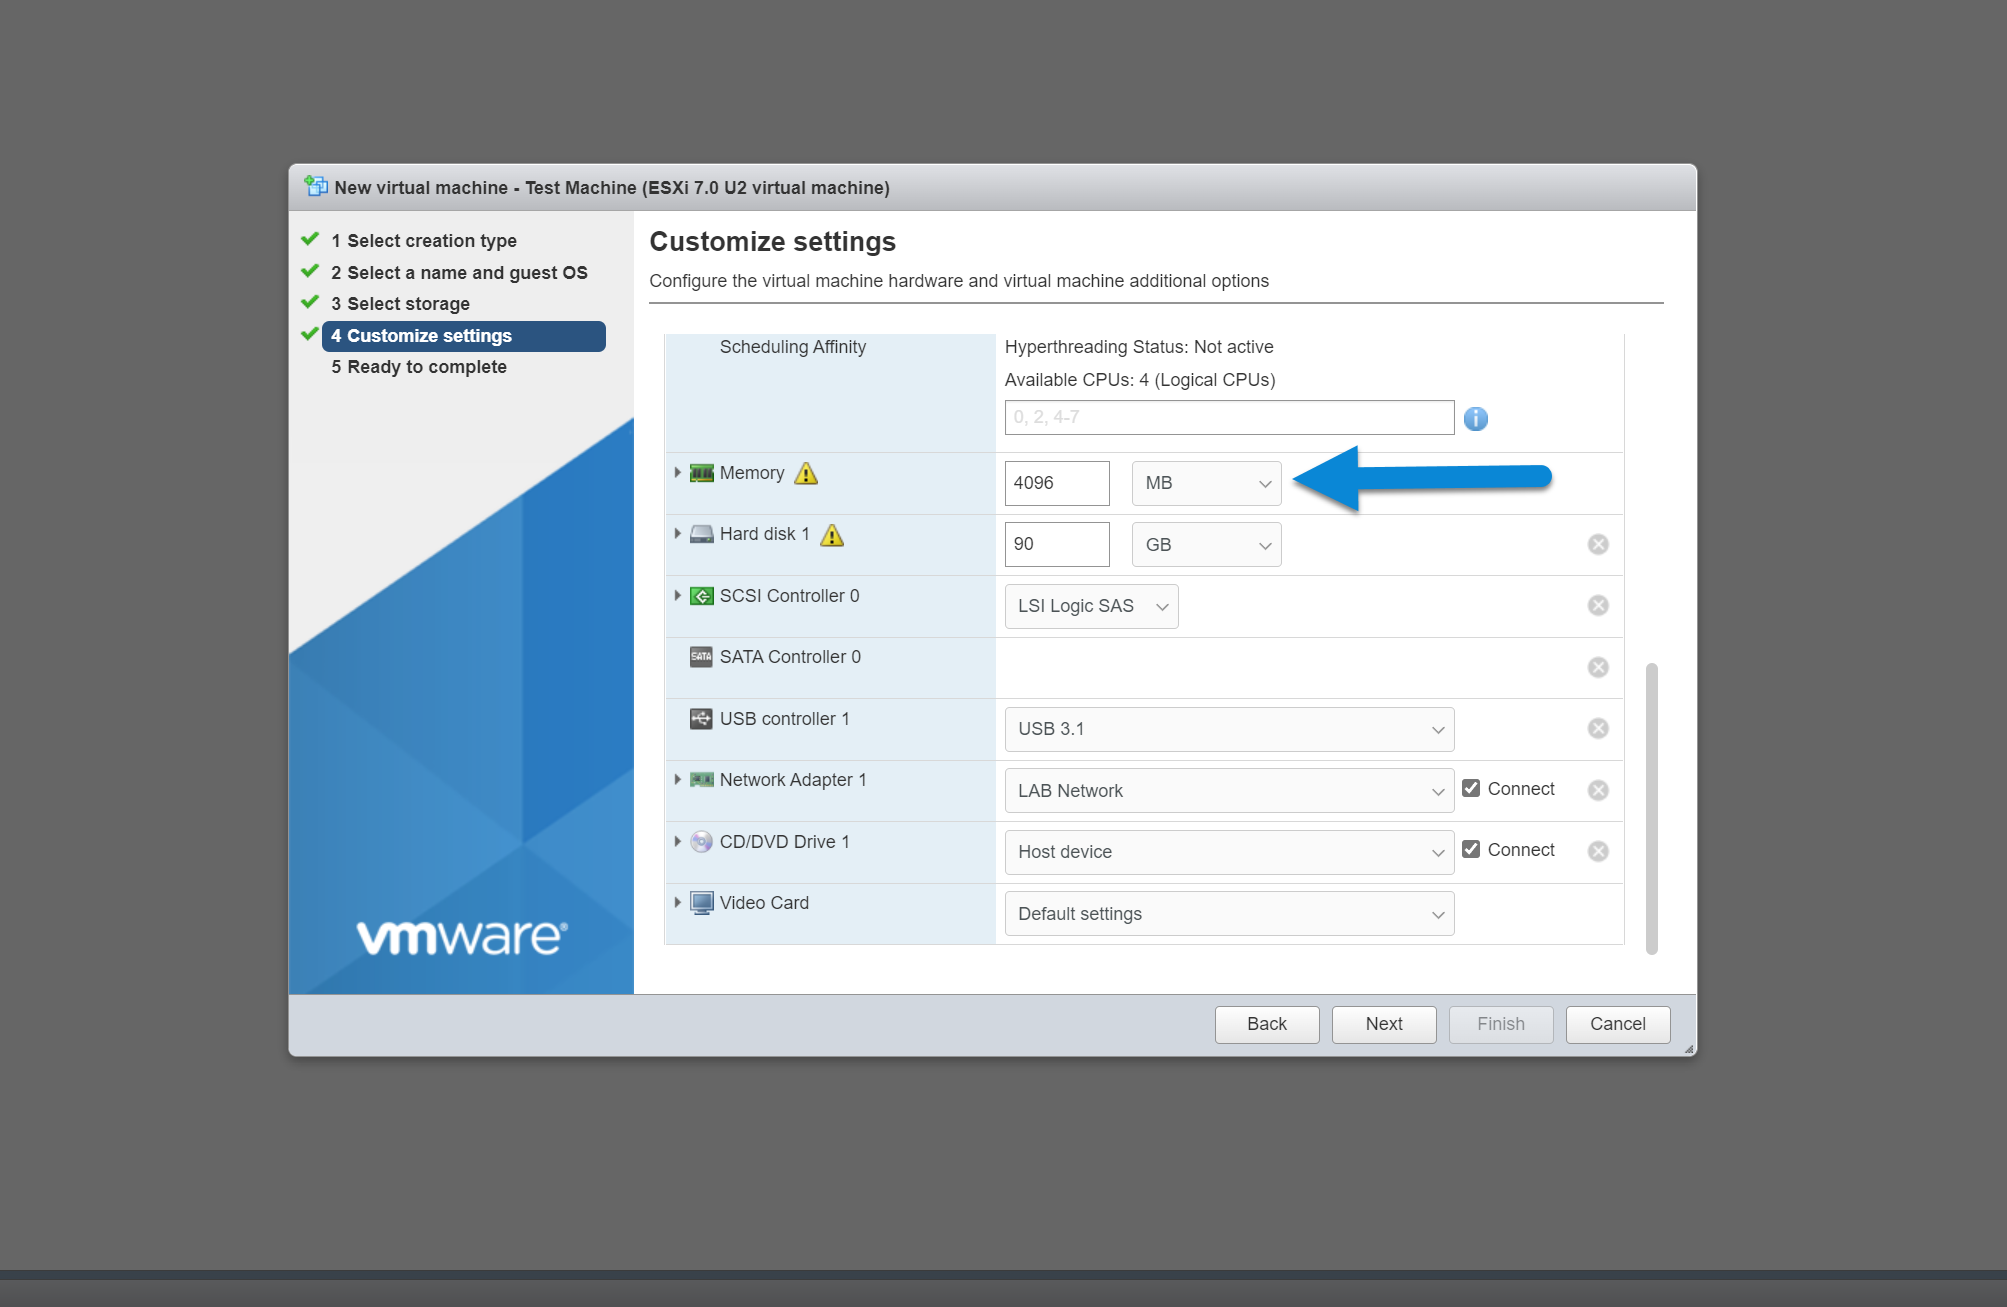The height and width of the screenshot is (1307, 2007).
Task: Click the Network Adapter 1 device icon
Action: pos(701,780)
